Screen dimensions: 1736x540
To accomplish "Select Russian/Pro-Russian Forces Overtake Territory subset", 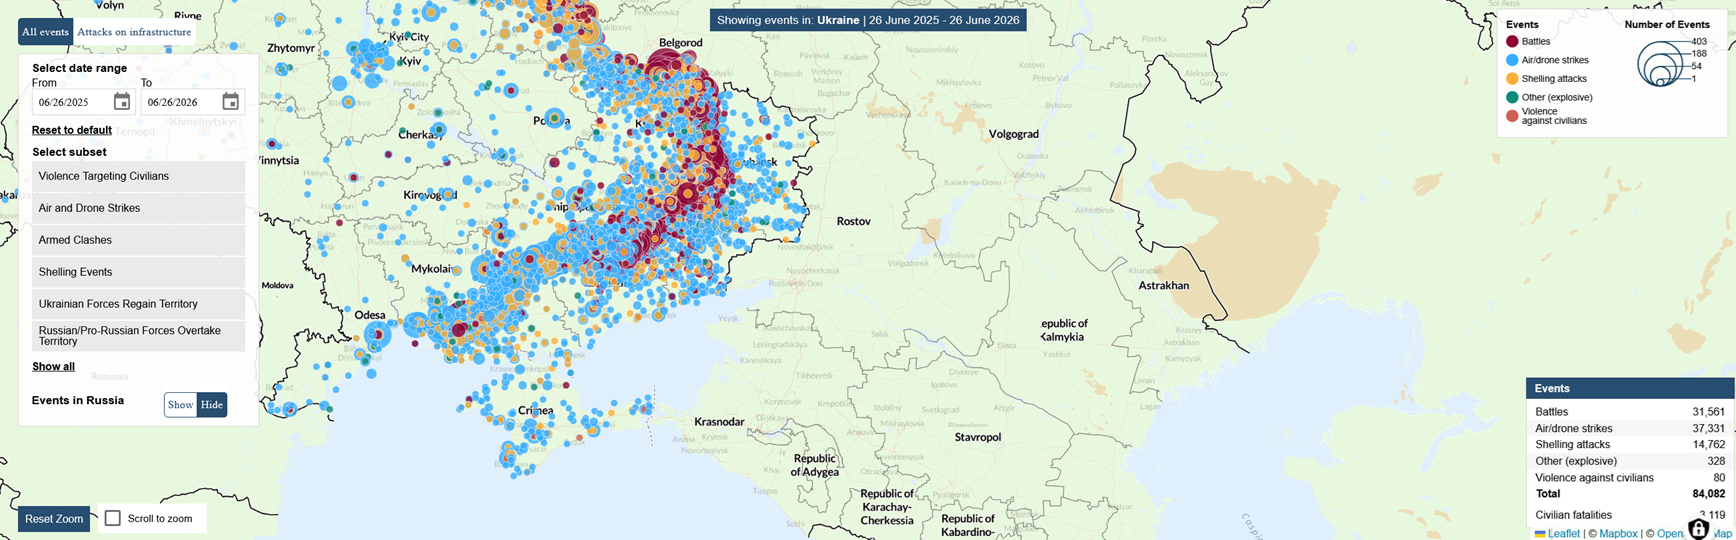I will coord(138,336).
